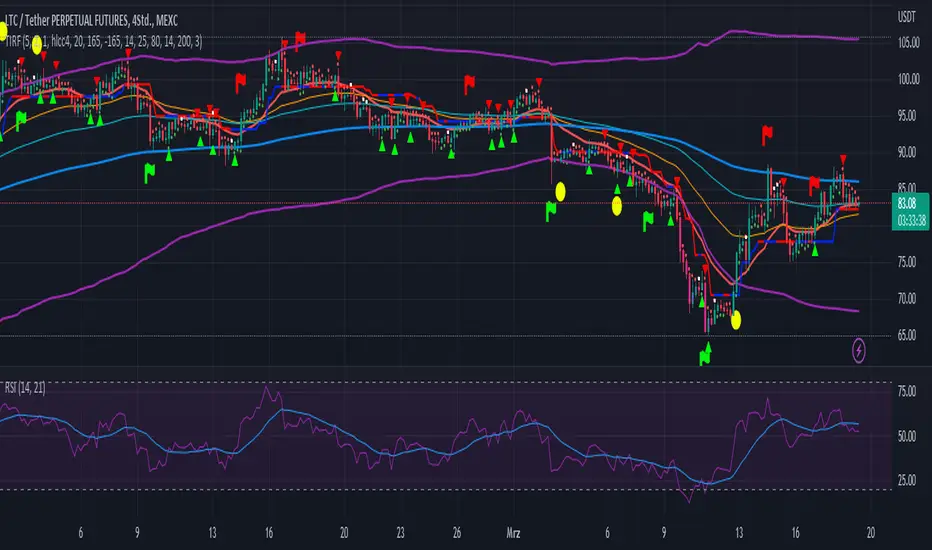Click the 65.00 level on the price scale
This screenshot has height=550, width=932.
click(906, 335)
